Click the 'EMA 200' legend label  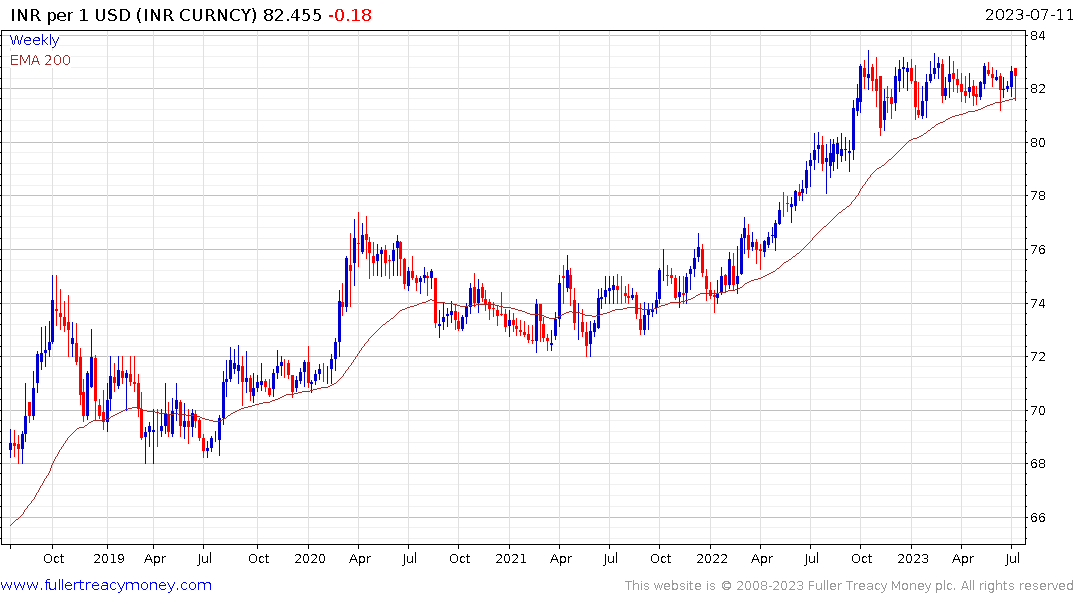pos(40,60)
